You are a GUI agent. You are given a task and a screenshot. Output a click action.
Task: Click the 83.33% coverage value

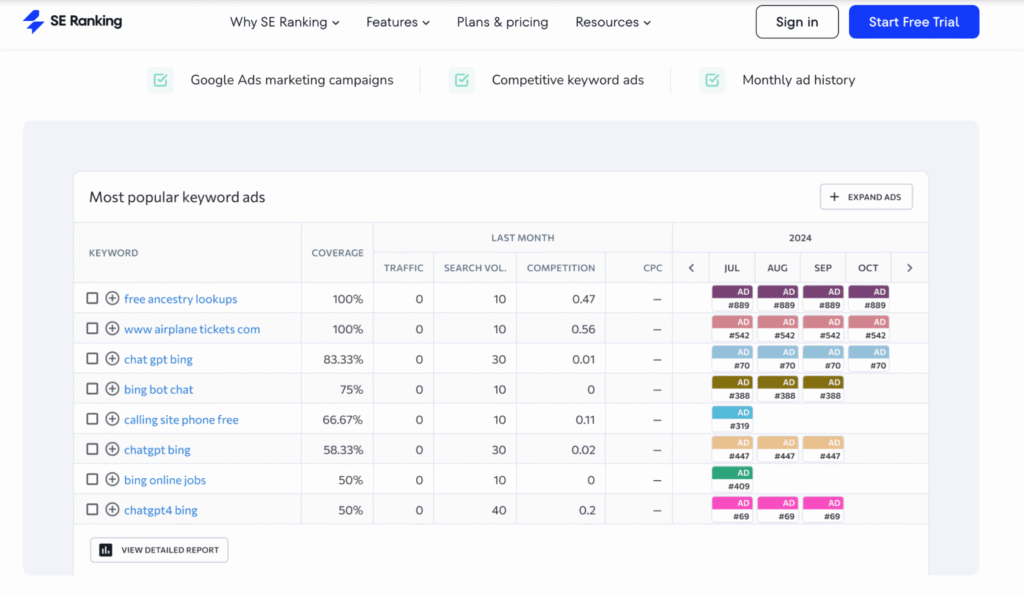click(343, 359)
